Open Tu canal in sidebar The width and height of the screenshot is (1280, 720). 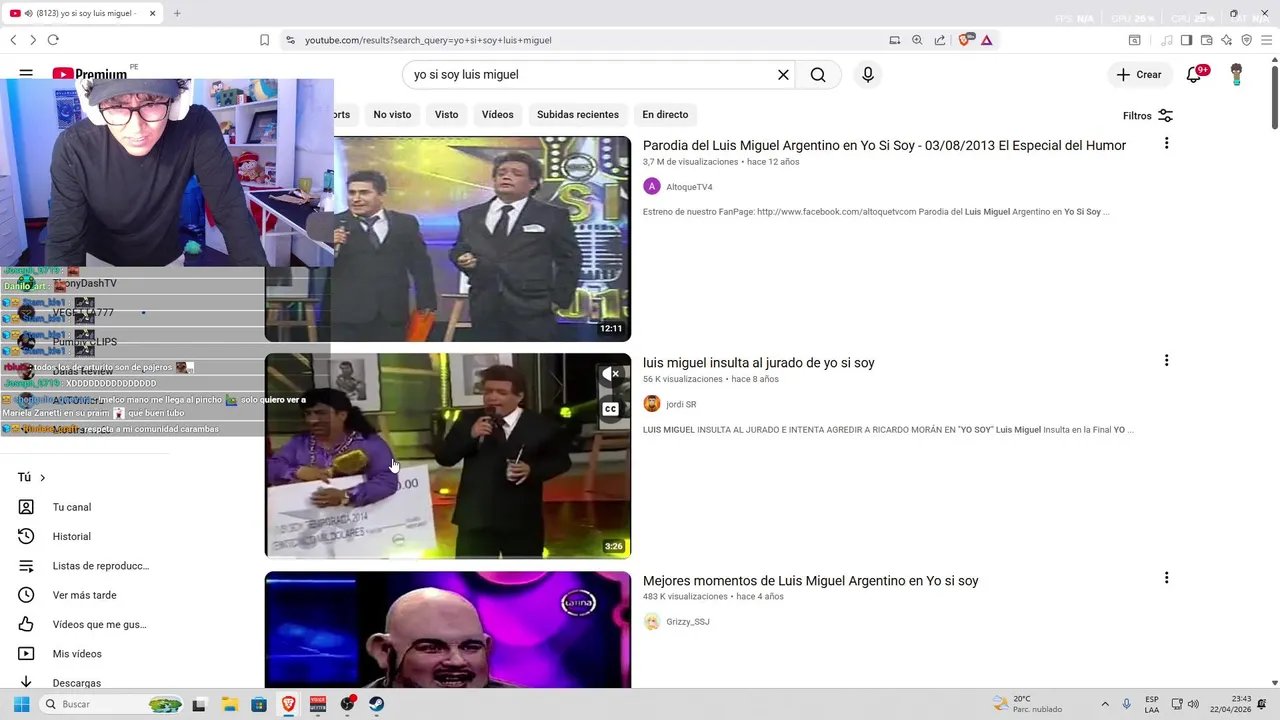click(x=72, y=507)
